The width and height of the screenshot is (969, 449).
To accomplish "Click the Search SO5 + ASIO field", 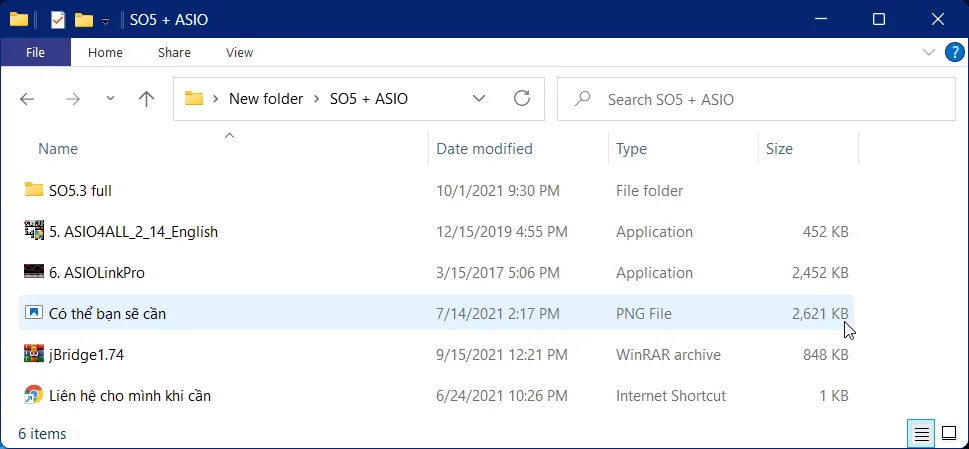I will point(756,99).
